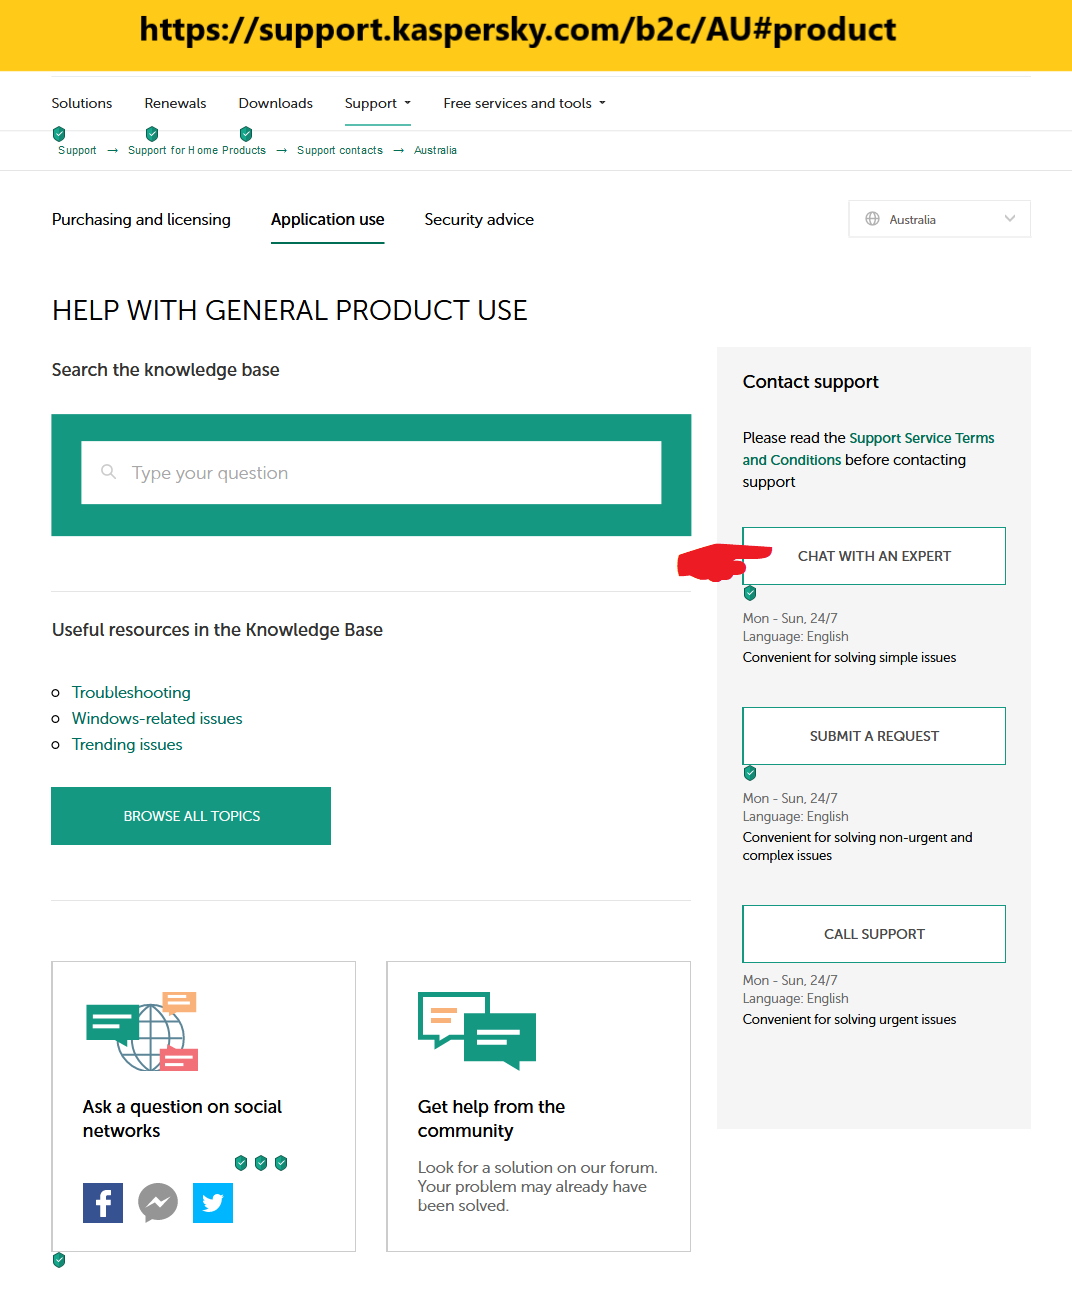Open Support Service Terms and Conditions link
The image size is (1072, 1293).
[x=868, y=449]
